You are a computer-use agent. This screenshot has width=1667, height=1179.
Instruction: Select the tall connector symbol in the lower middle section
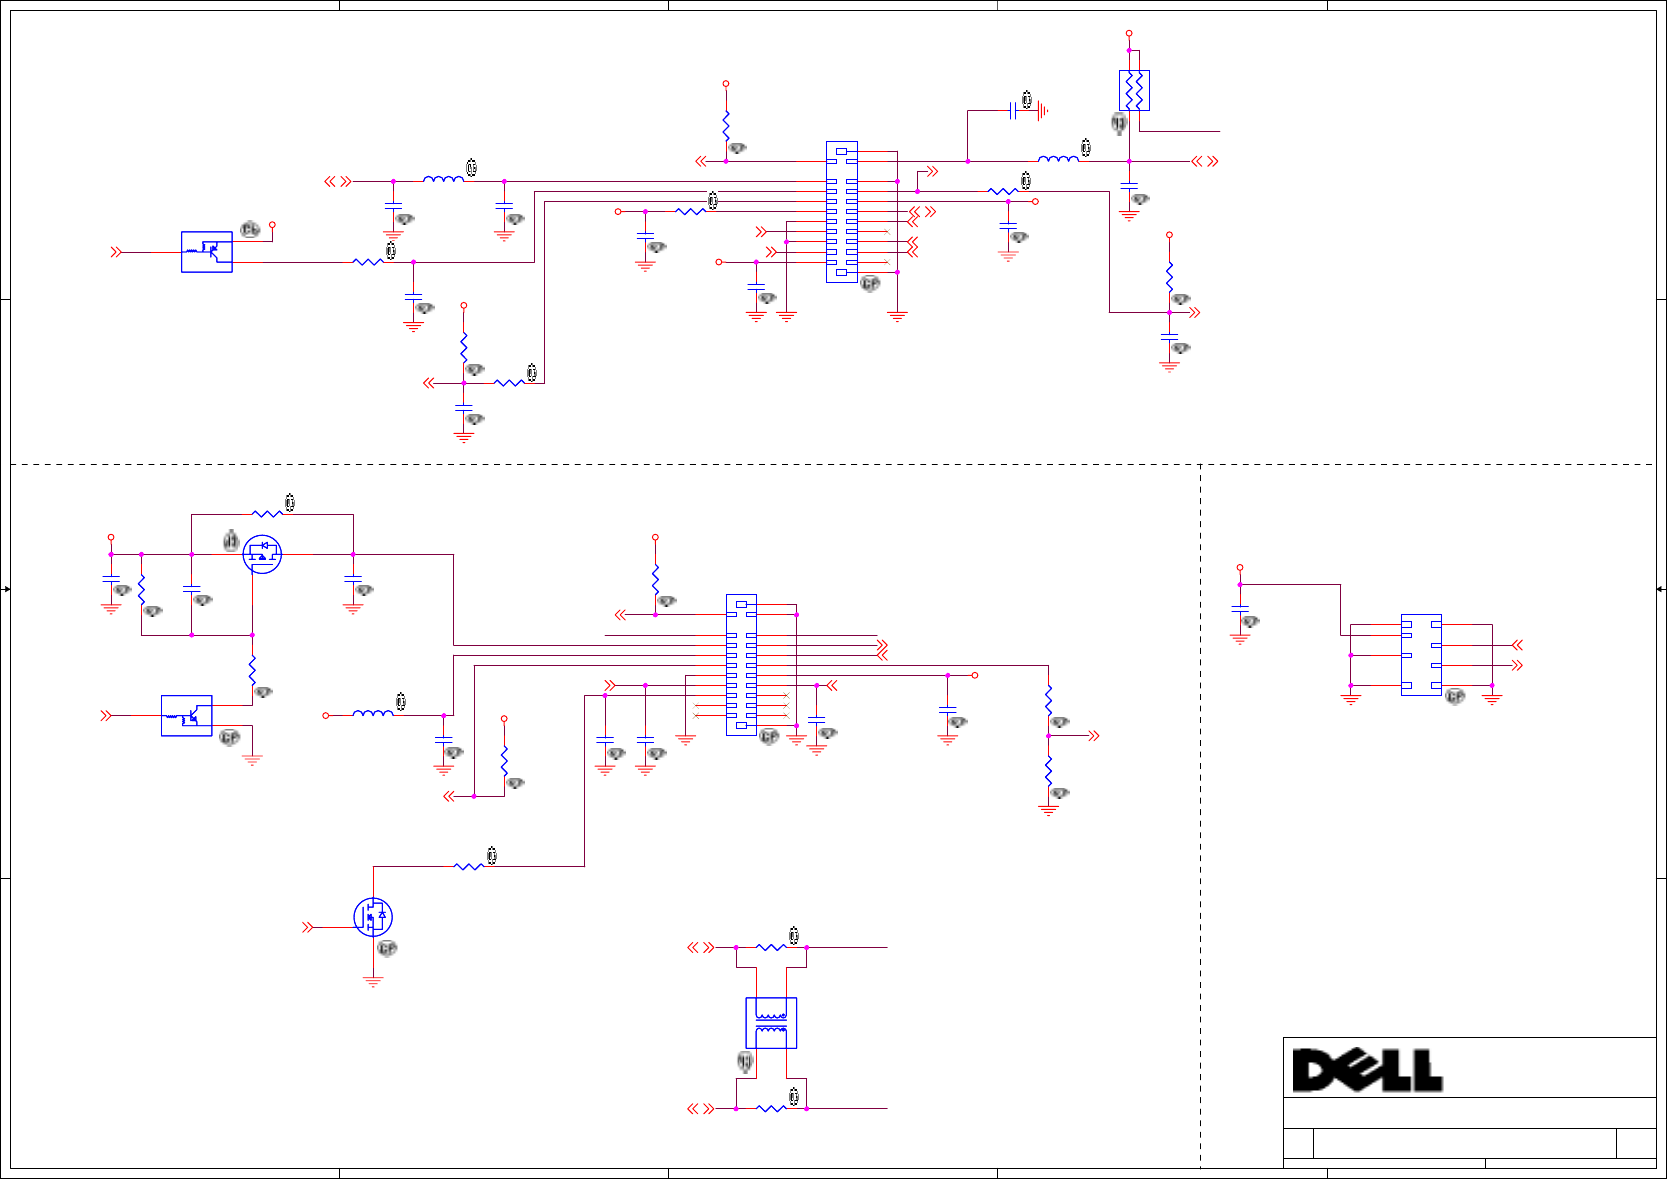click(741, 665)
